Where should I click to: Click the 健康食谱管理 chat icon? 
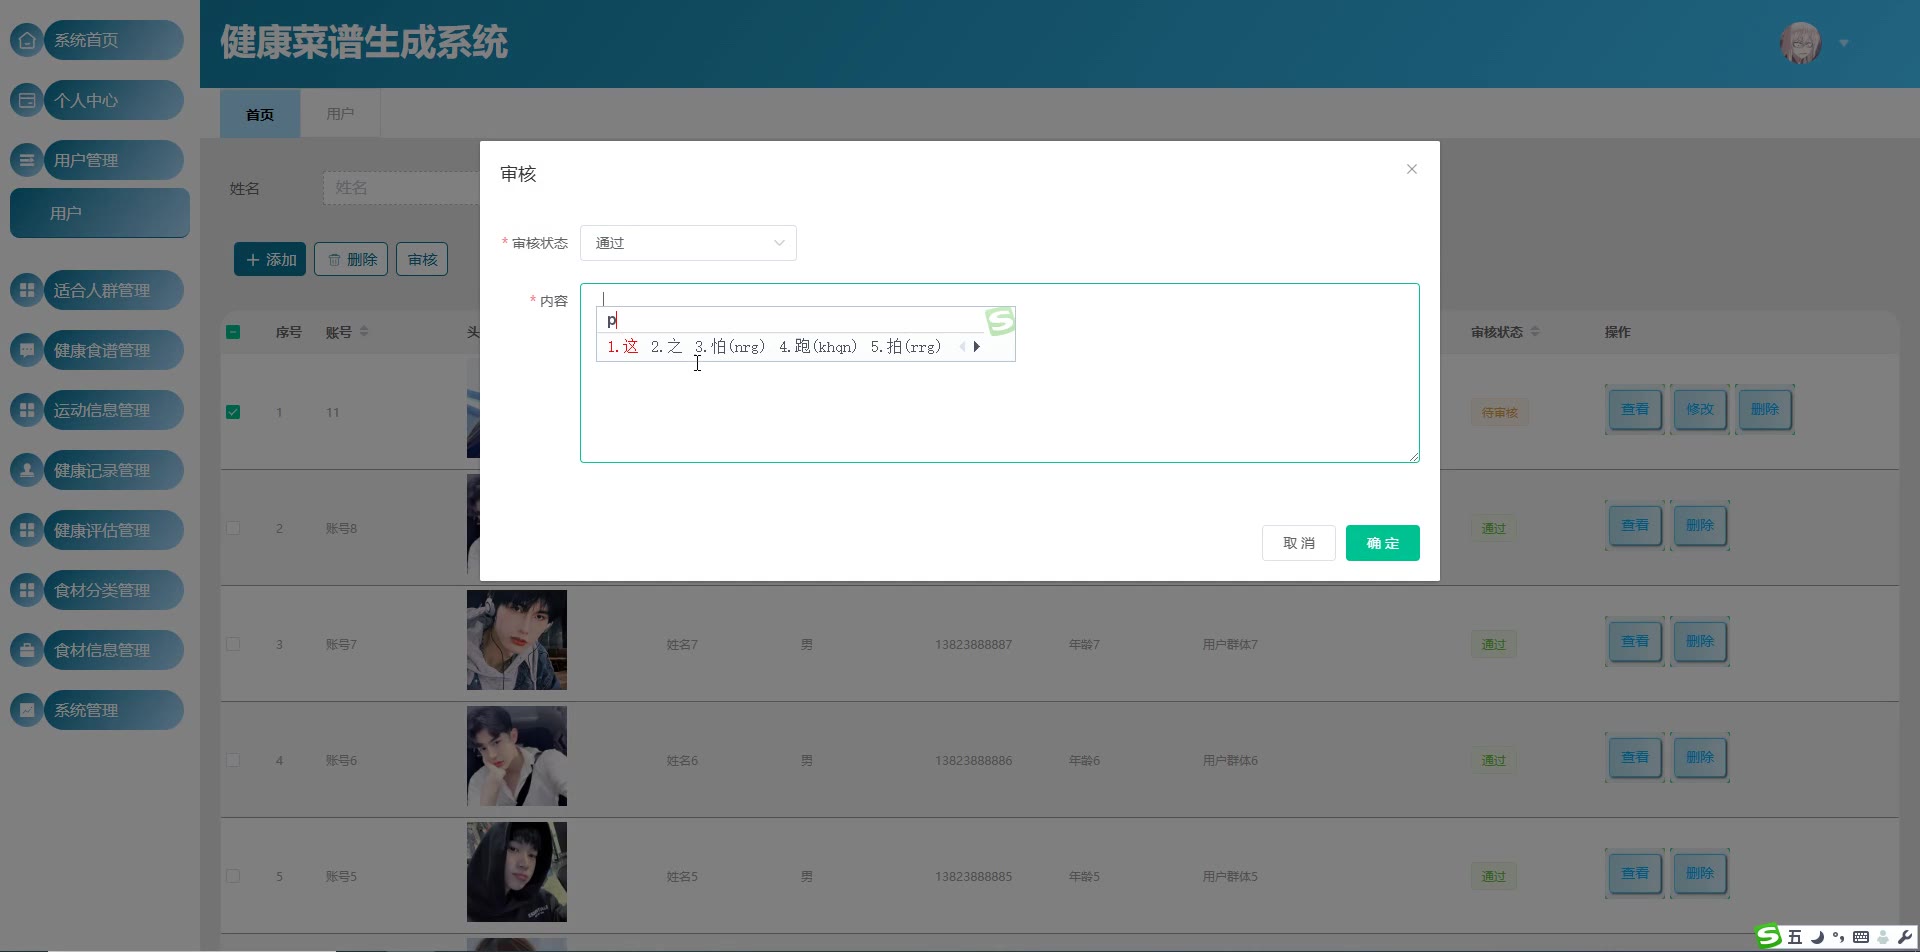27,350
